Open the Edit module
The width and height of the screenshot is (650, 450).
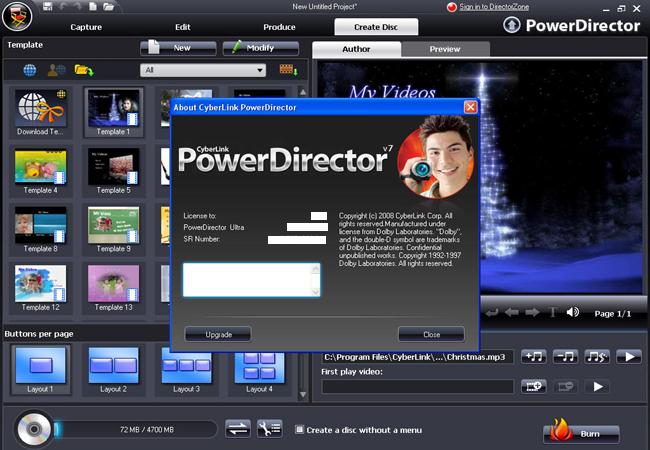(x=183, y=27)
